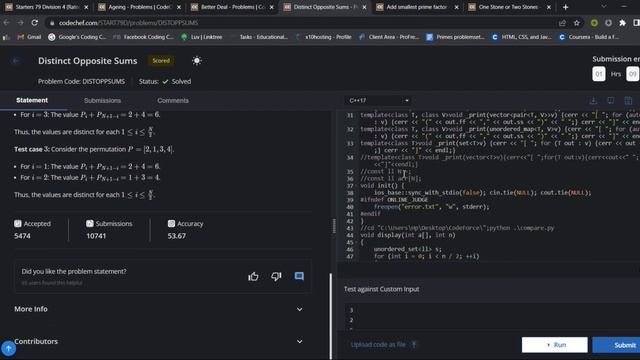Bookmark this page with star icon
The height and width of the screenshot is (360, 640).
click(576, 23)
